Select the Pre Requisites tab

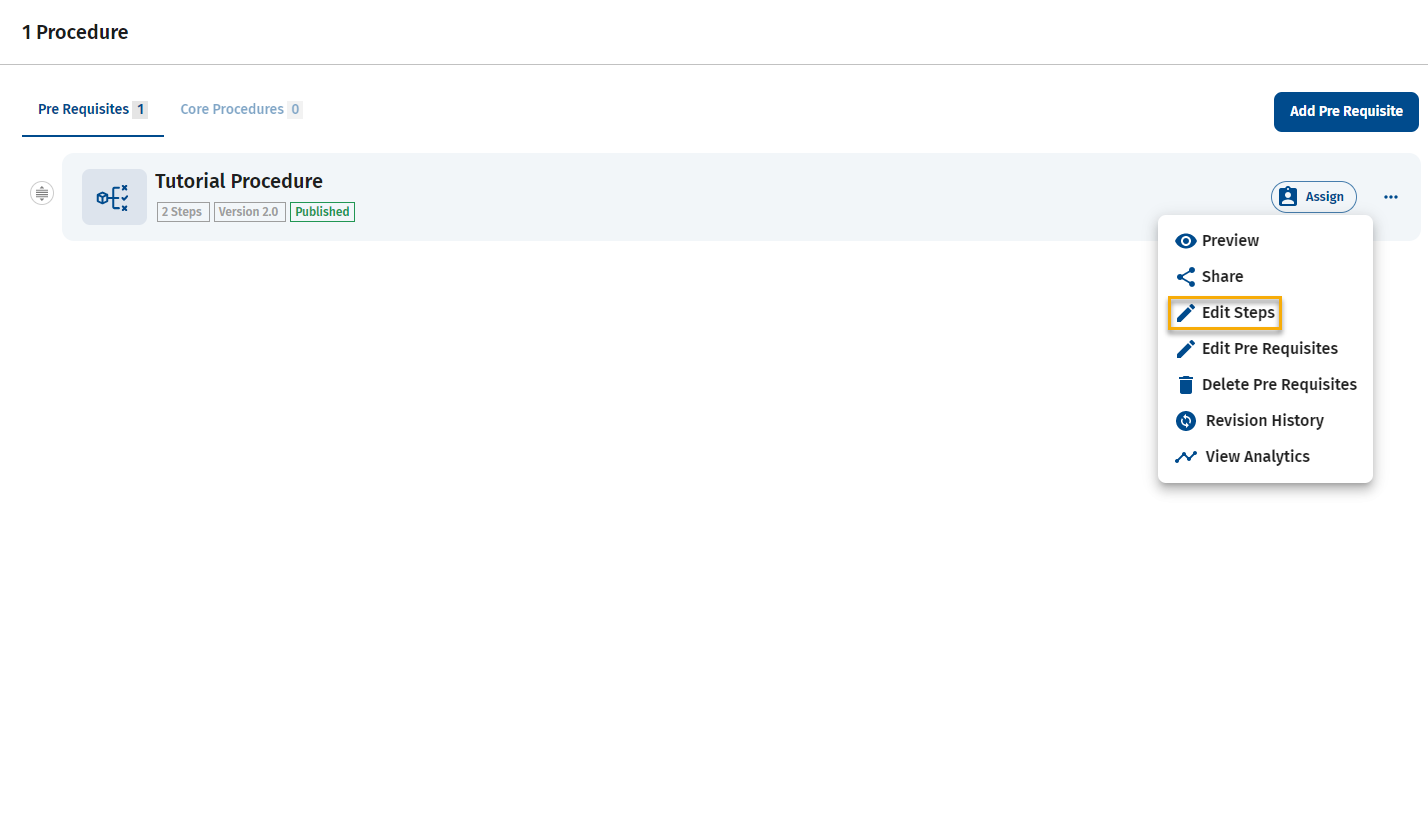coord(84,109)
